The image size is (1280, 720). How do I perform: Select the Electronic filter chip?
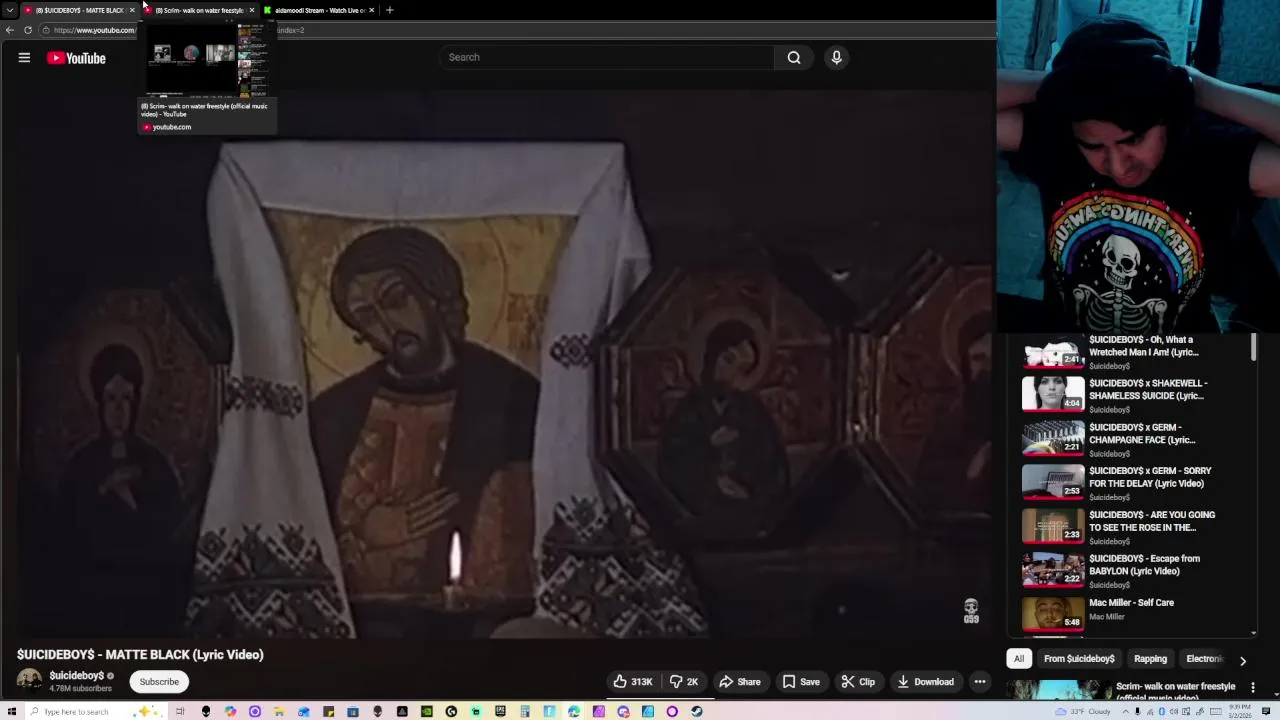1204,659
